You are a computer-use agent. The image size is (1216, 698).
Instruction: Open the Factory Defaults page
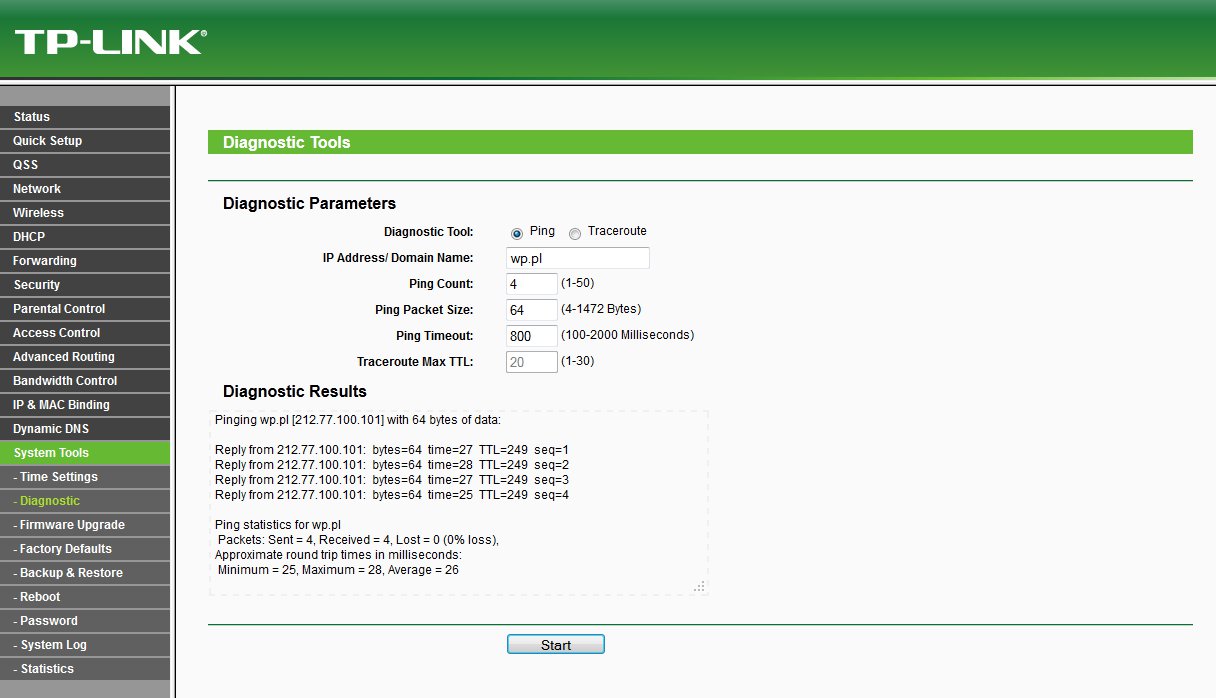coord(85,549)
